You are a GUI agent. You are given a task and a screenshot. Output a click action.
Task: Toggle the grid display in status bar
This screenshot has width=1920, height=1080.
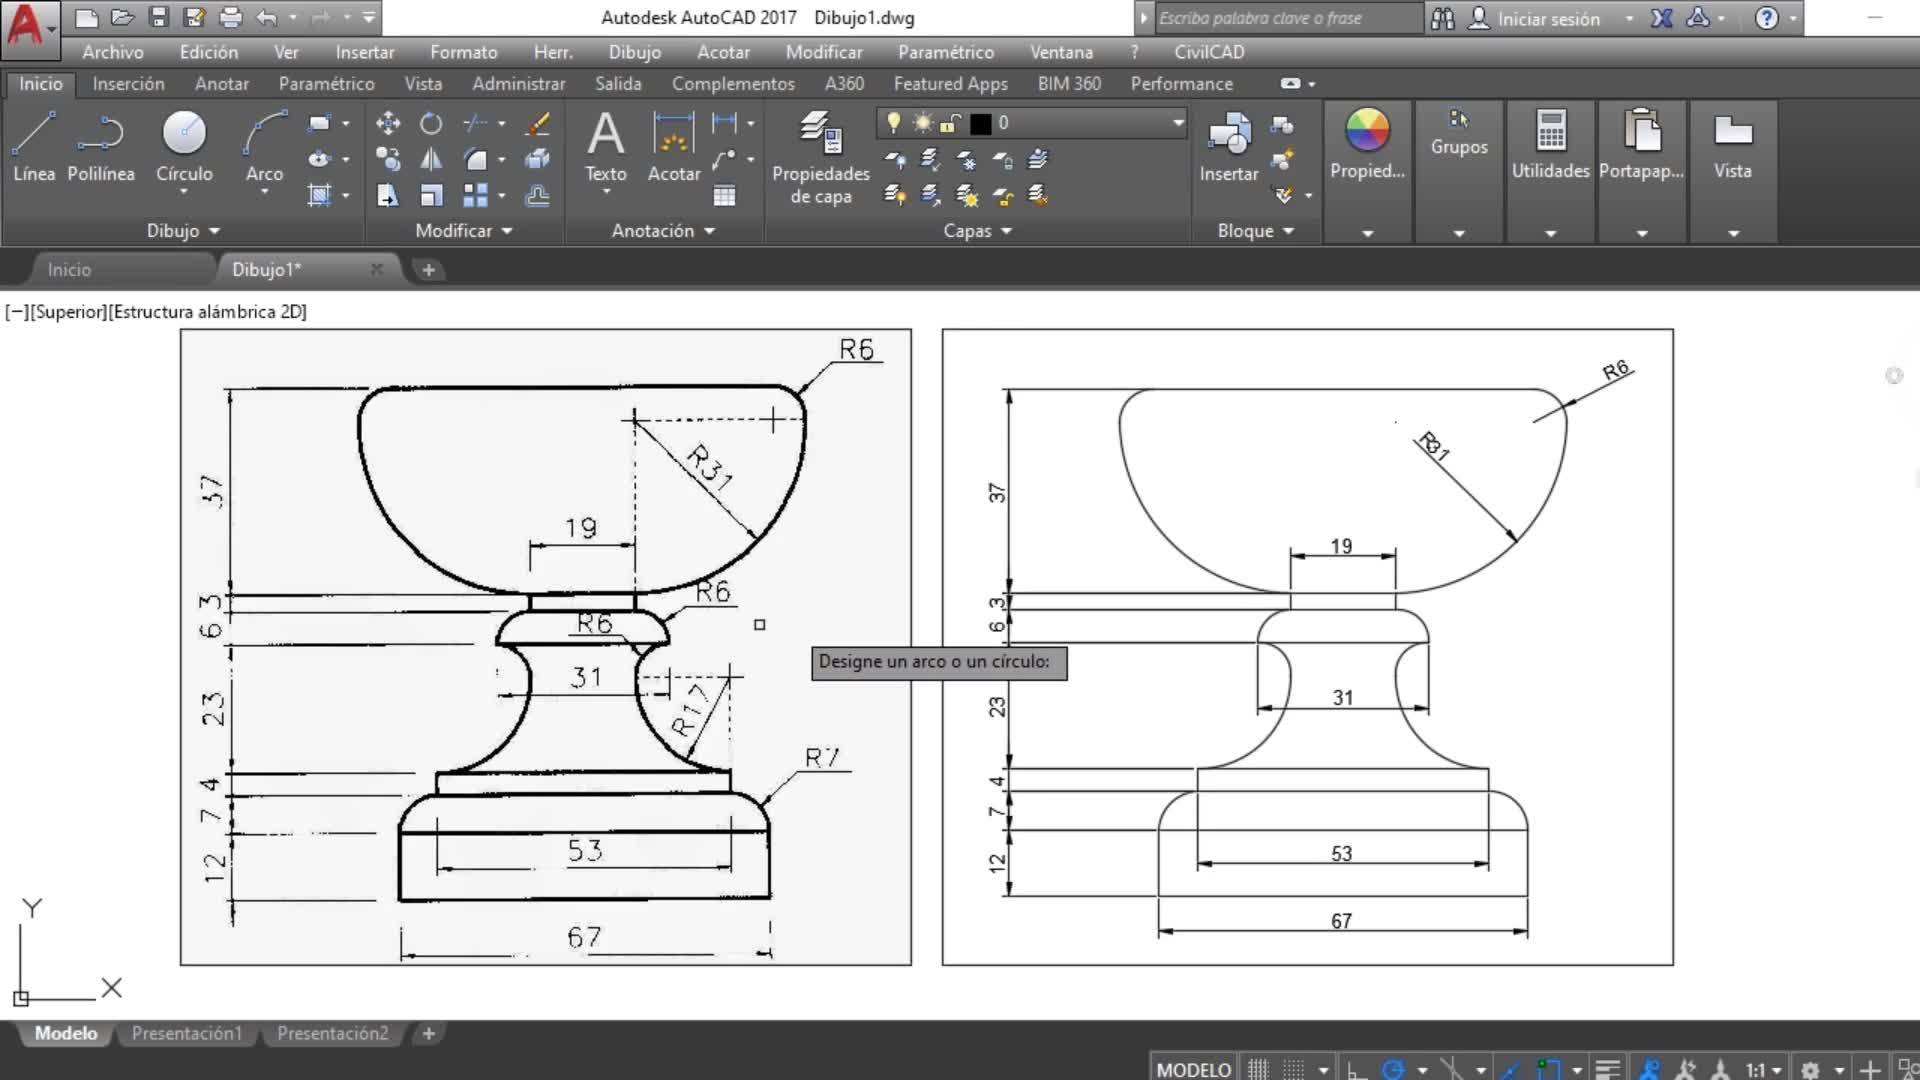tap(1257, 1069)
